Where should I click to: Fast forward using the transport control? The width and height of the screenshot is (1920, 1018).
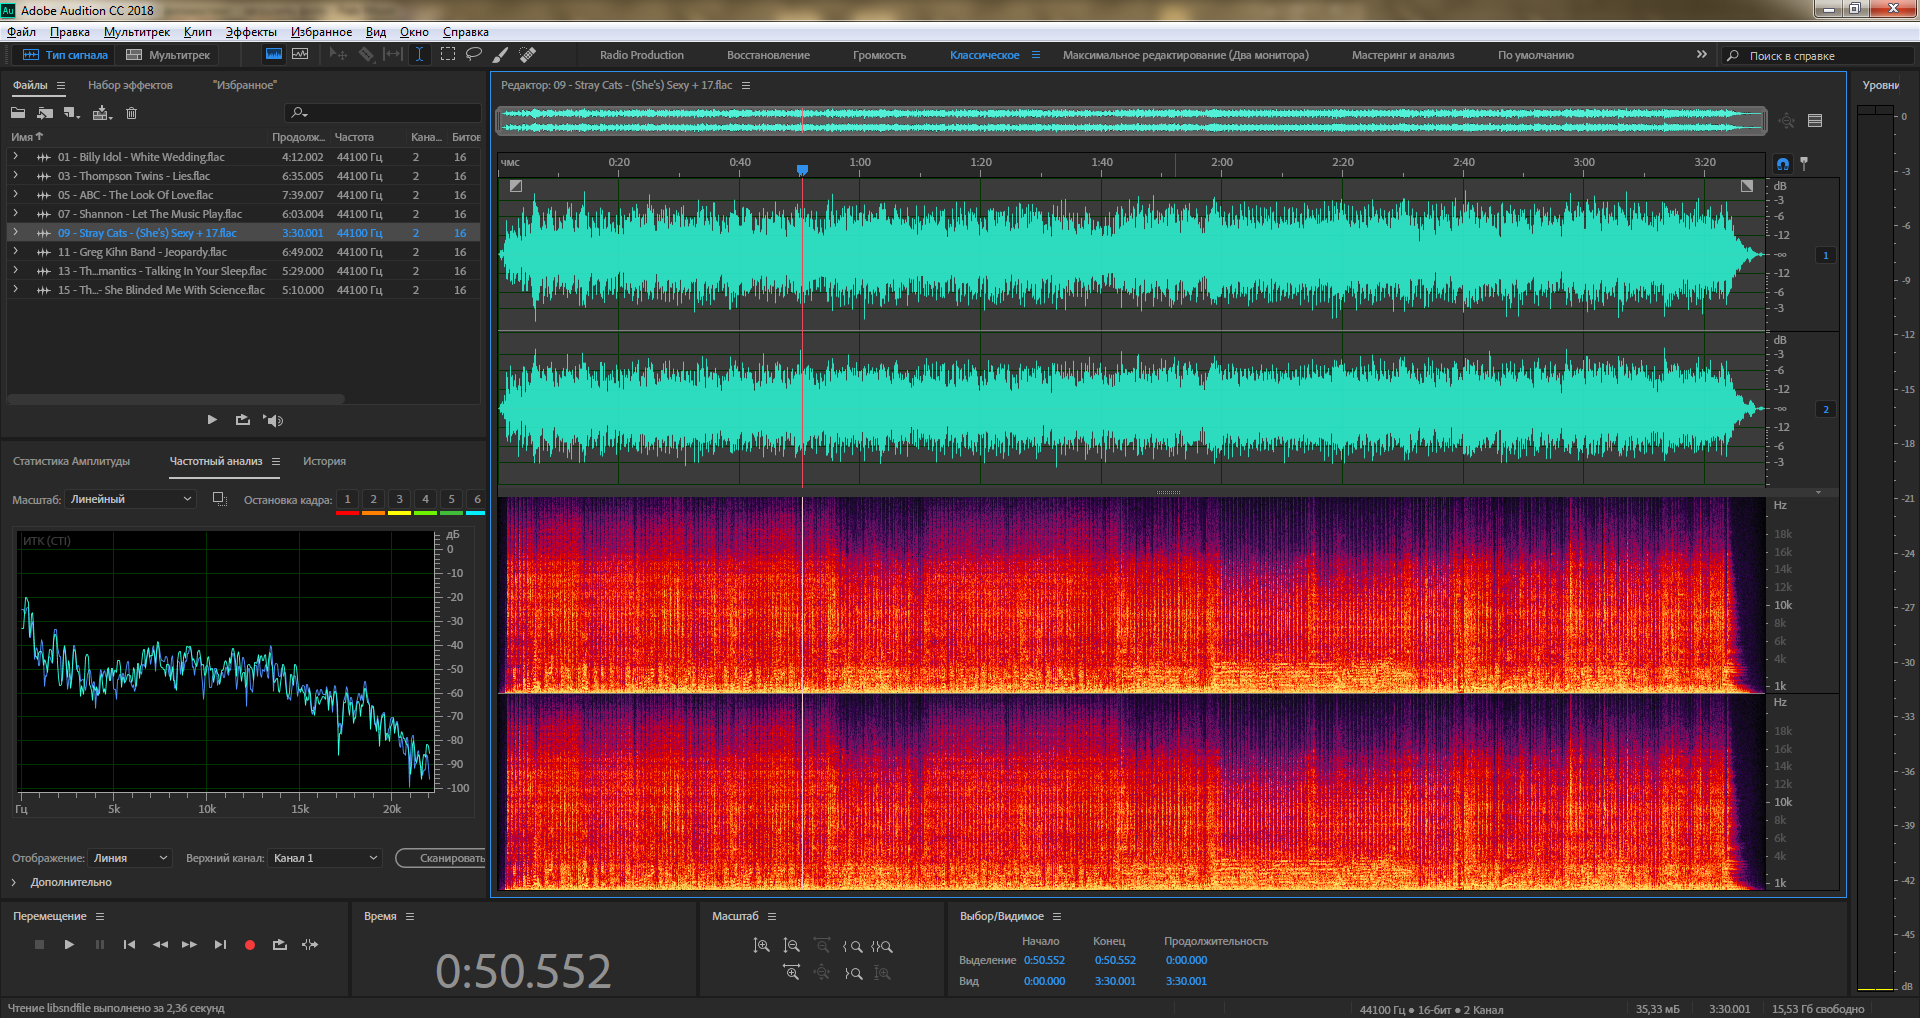(x=189, y=945)
